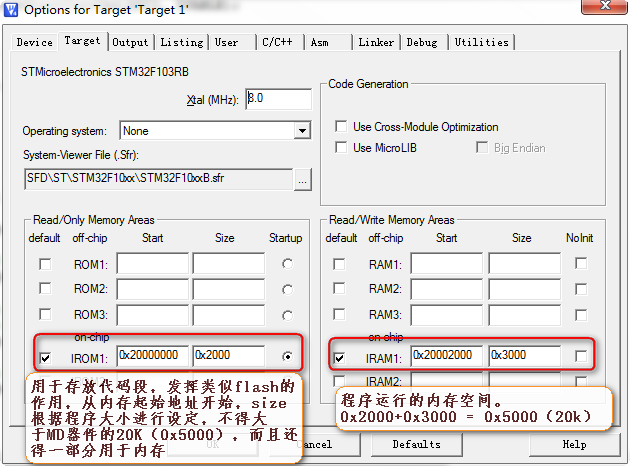Open the Linker tab
Viewport: 630px width, 466px height.
coord(376,42)
